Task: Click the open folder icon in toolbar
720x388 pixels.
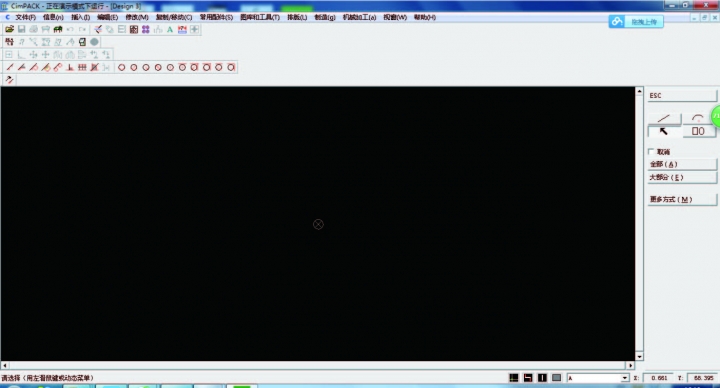Action: click(x=9, y=29)
